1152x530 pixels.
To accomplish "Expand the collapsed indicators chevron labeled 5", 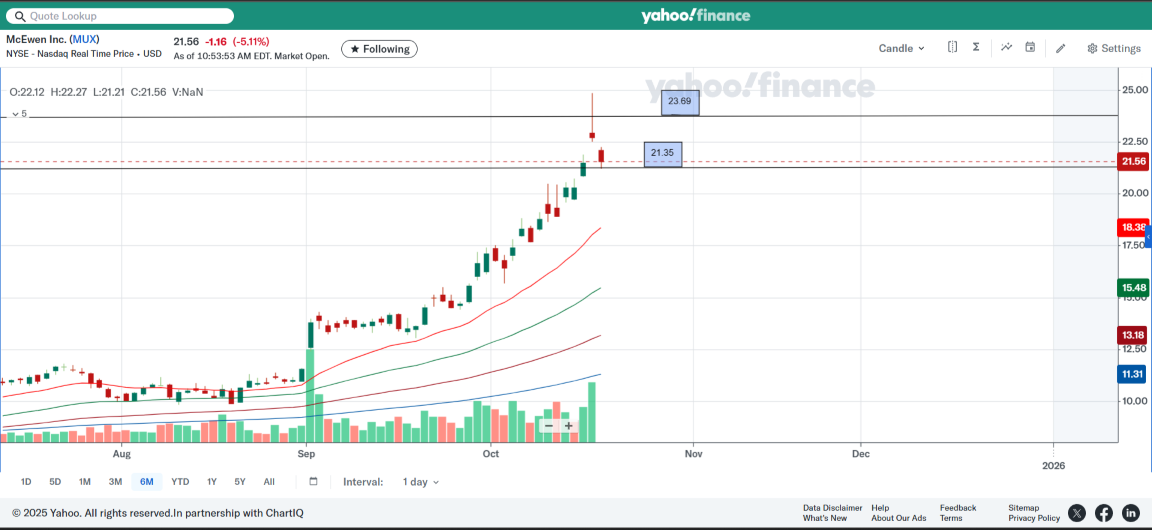I will [17, 114].
